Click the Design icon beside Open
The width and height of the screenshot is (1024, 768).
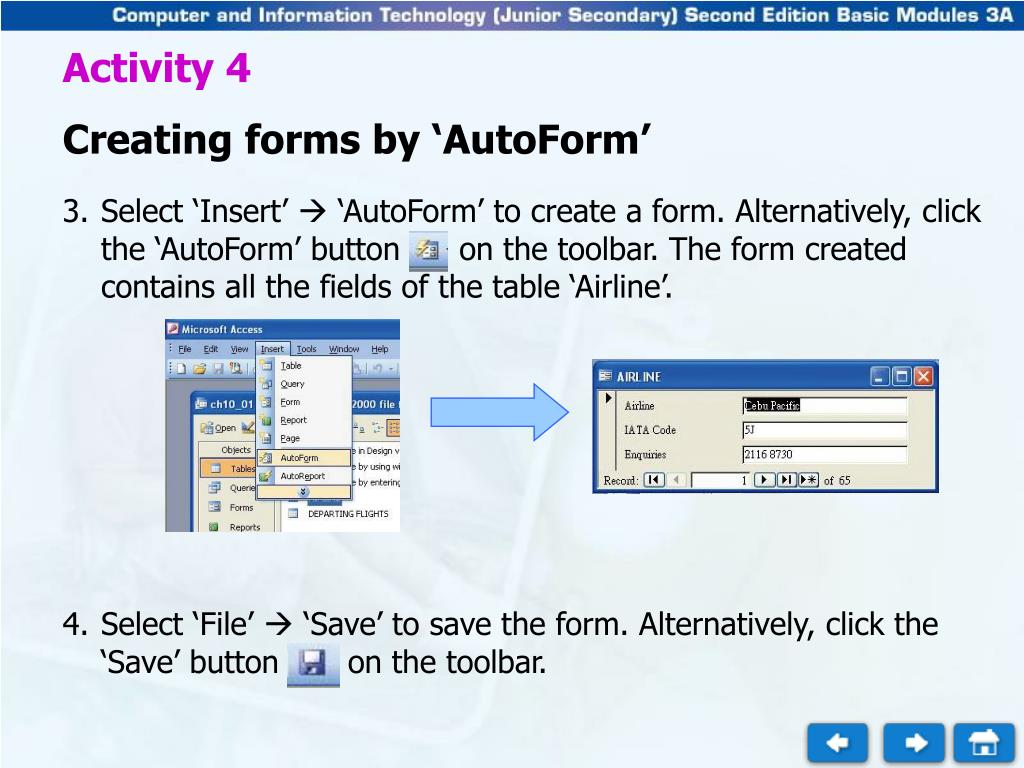[248, 428]
